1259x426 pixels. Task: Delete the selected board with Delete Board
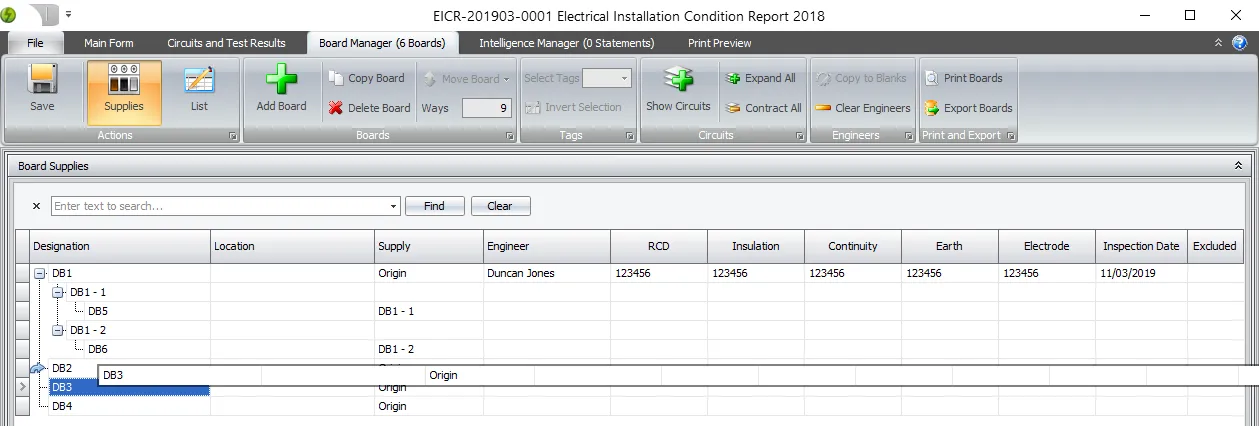coord(336,108)
